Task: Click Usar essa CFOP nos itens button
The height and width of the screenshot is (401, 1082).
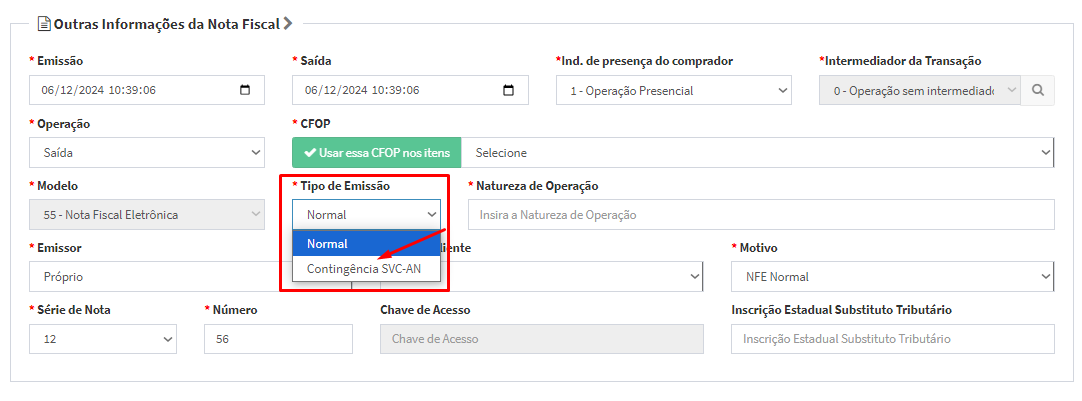Action: pos(376,153)
